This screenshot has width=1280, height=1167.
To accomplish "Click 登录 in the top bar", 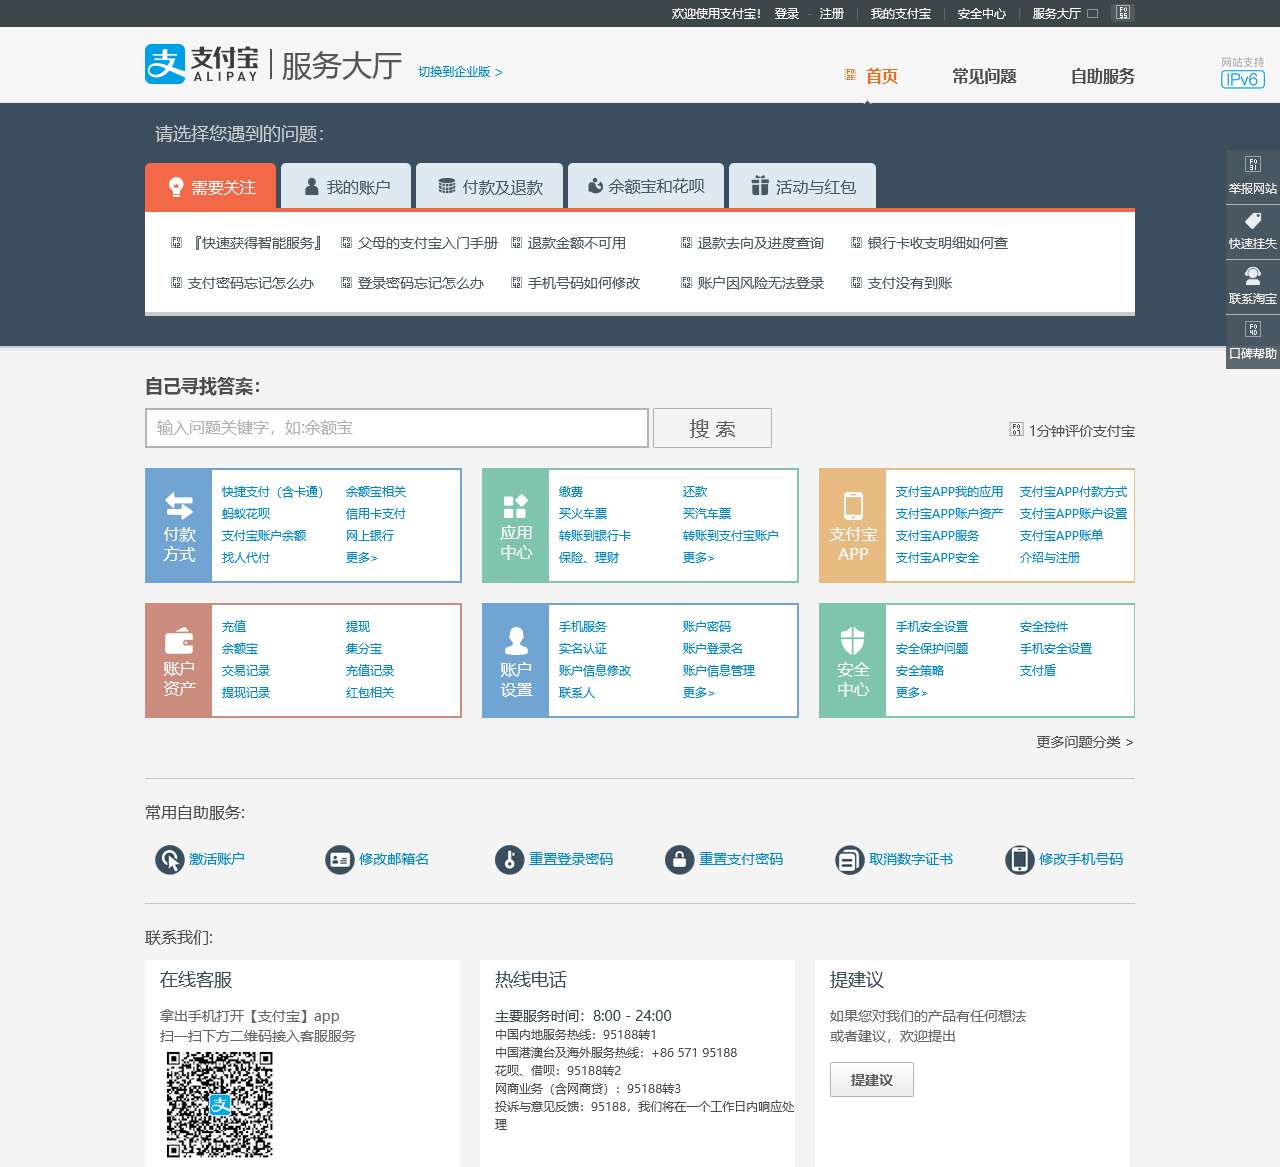I will tap(787, 13).
